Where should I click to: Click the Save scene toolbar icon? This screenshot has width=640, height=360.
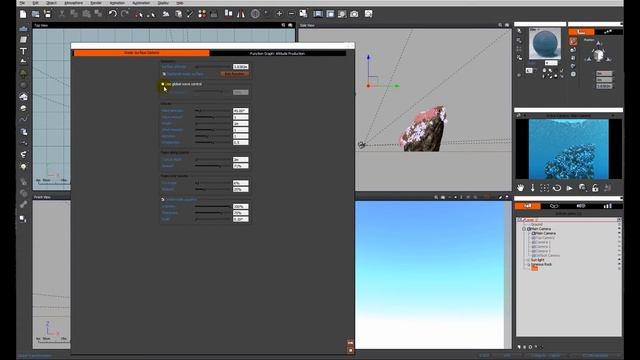47,14
